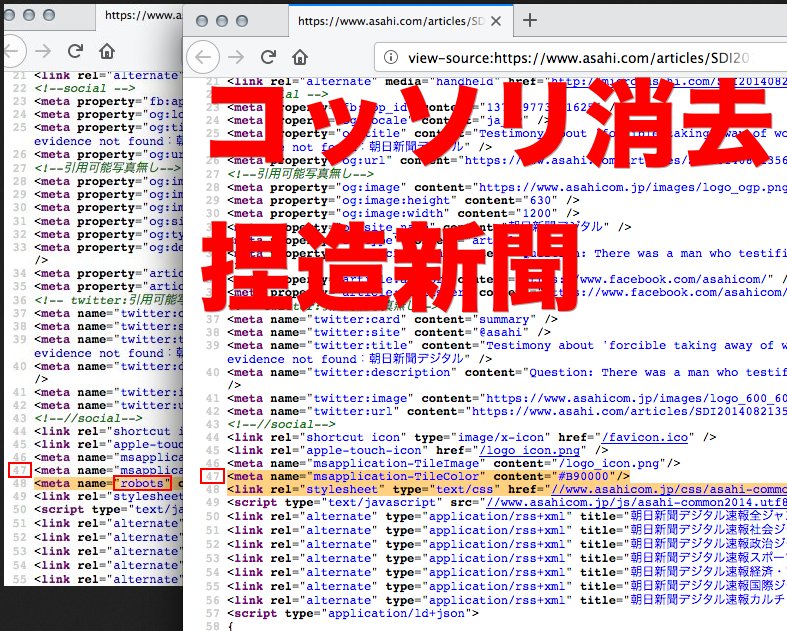This screenshot has height=631, width=787.
Task: Reload the page in front window
Action: pyautogui.click(x=268, y=57)
